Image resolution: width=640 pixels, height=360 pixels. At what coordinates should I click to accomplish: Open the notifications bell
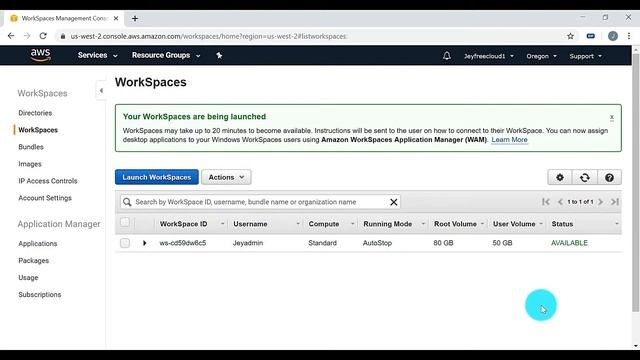[447, 56]
